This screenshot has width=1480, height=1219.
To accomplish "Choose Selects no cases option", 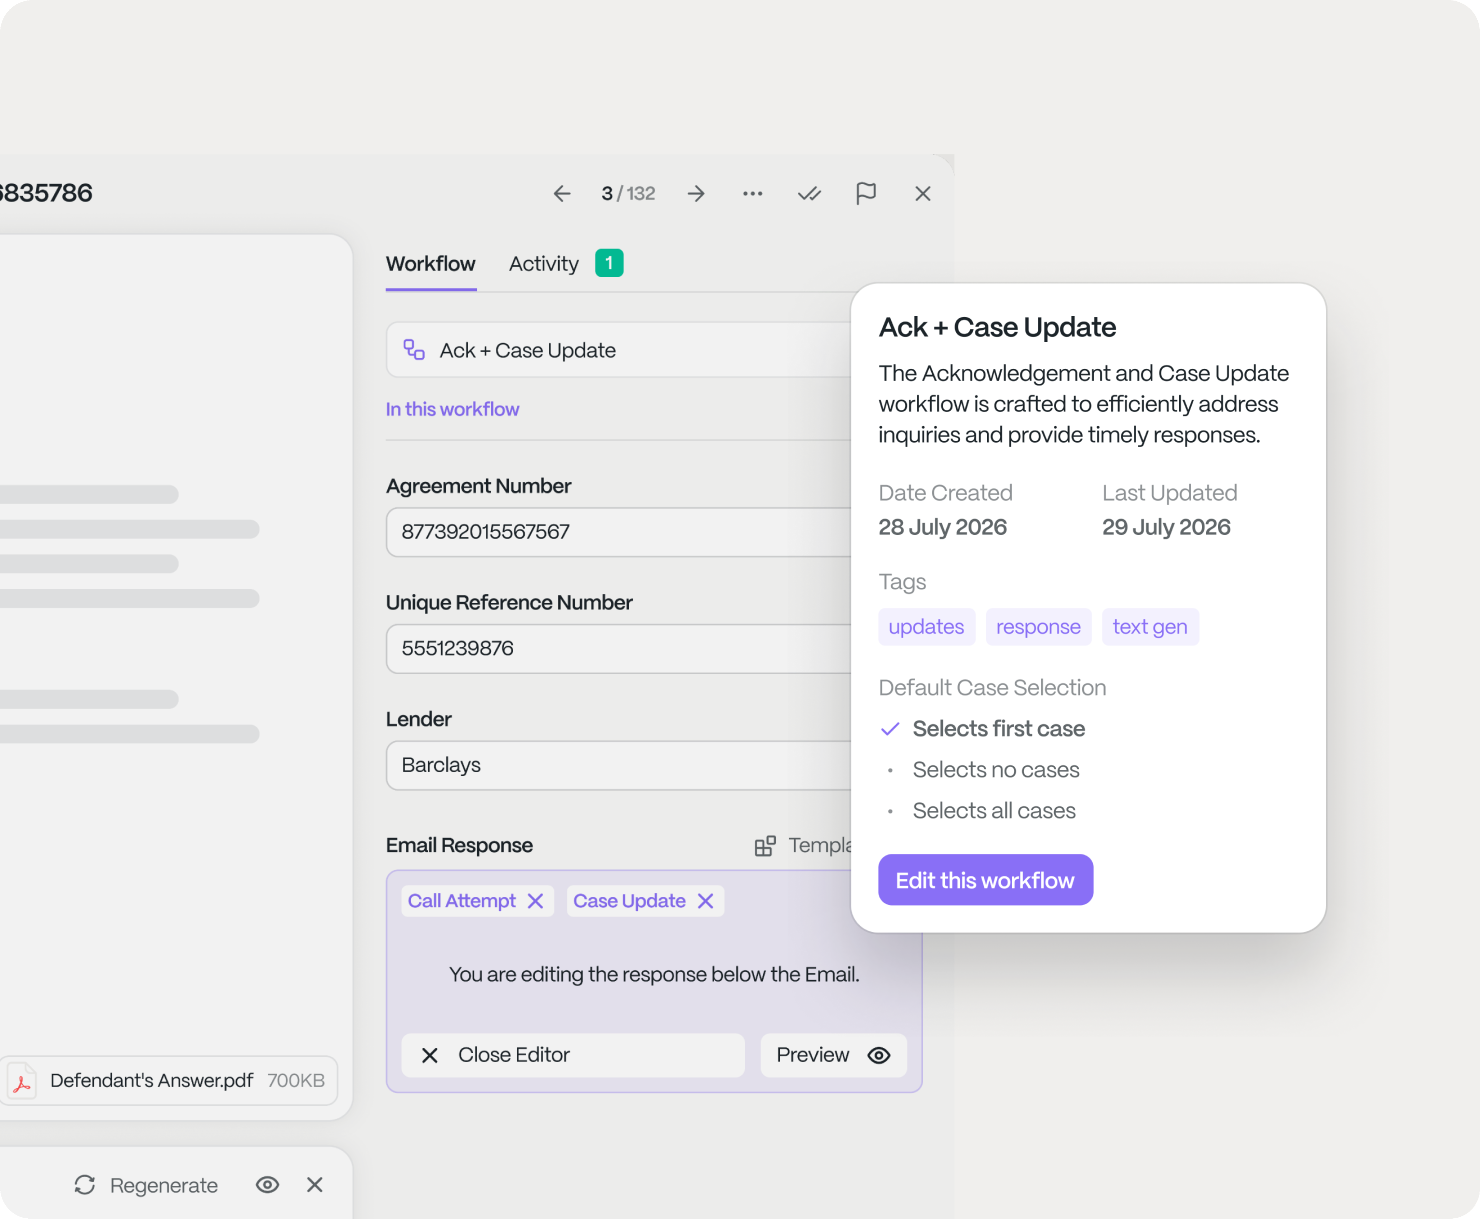I will 980,770.
